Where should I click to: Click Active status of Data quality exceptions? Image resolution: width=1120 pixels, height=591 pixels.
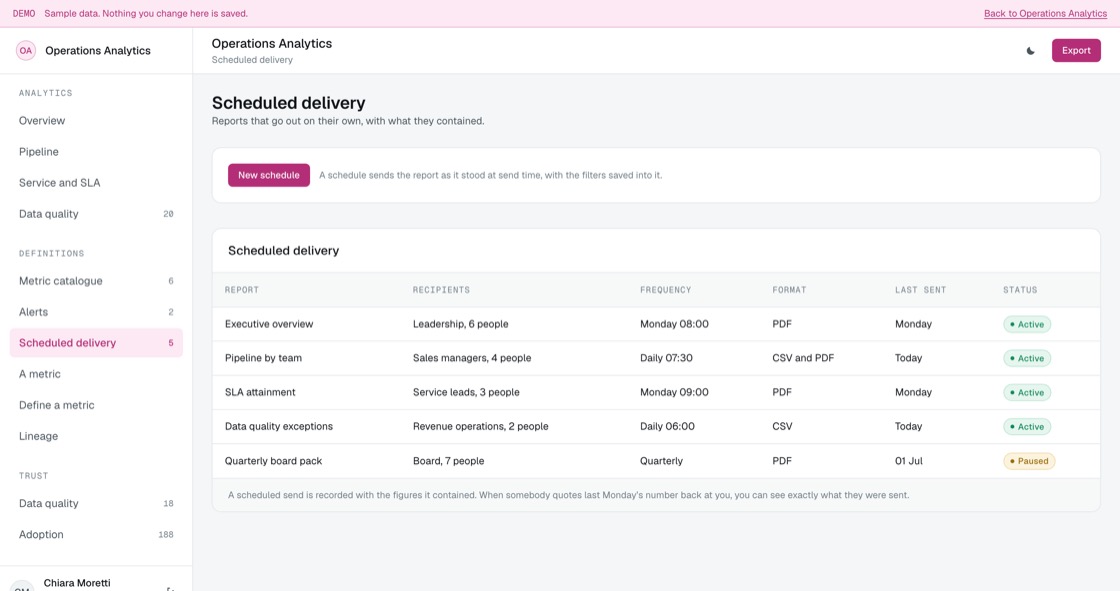1026,427
